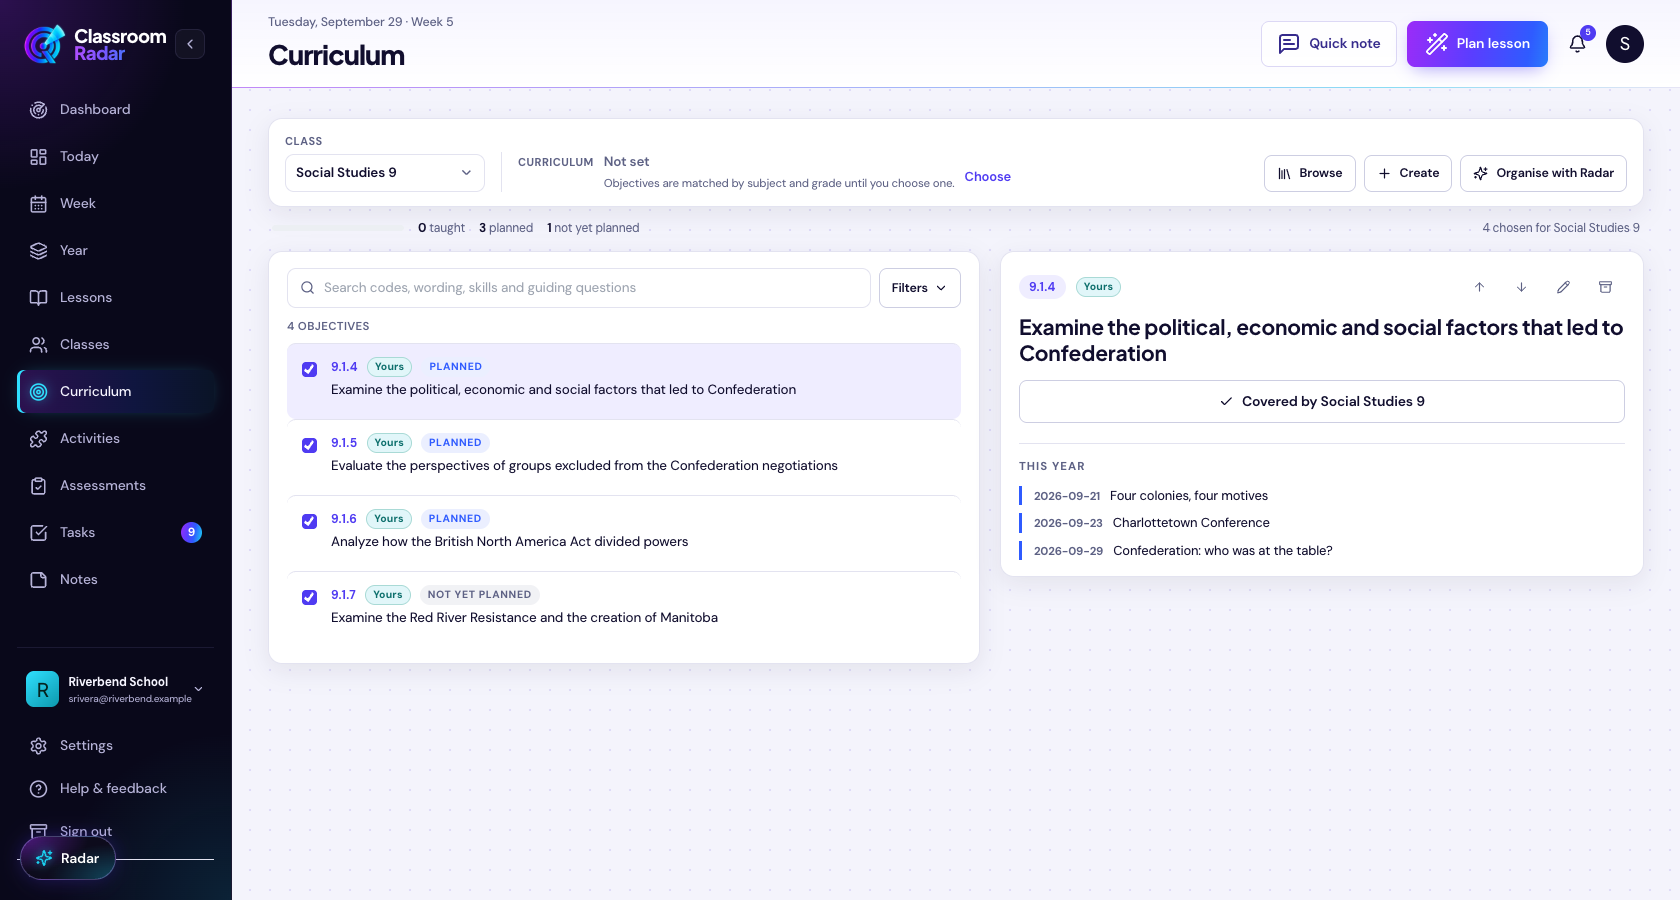Click the Dashboard icon in the sidebar
The height and width of the screenshot is (900, 1680).
39,110
